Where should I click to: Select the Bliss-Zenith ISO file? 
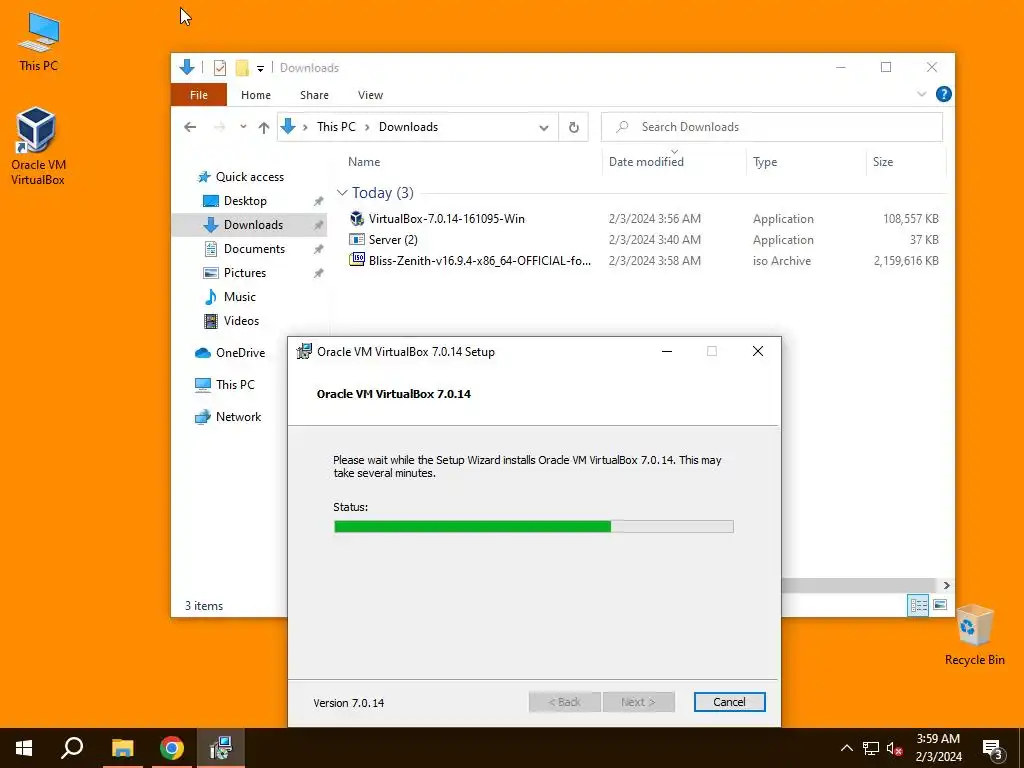tap(479, 261)
